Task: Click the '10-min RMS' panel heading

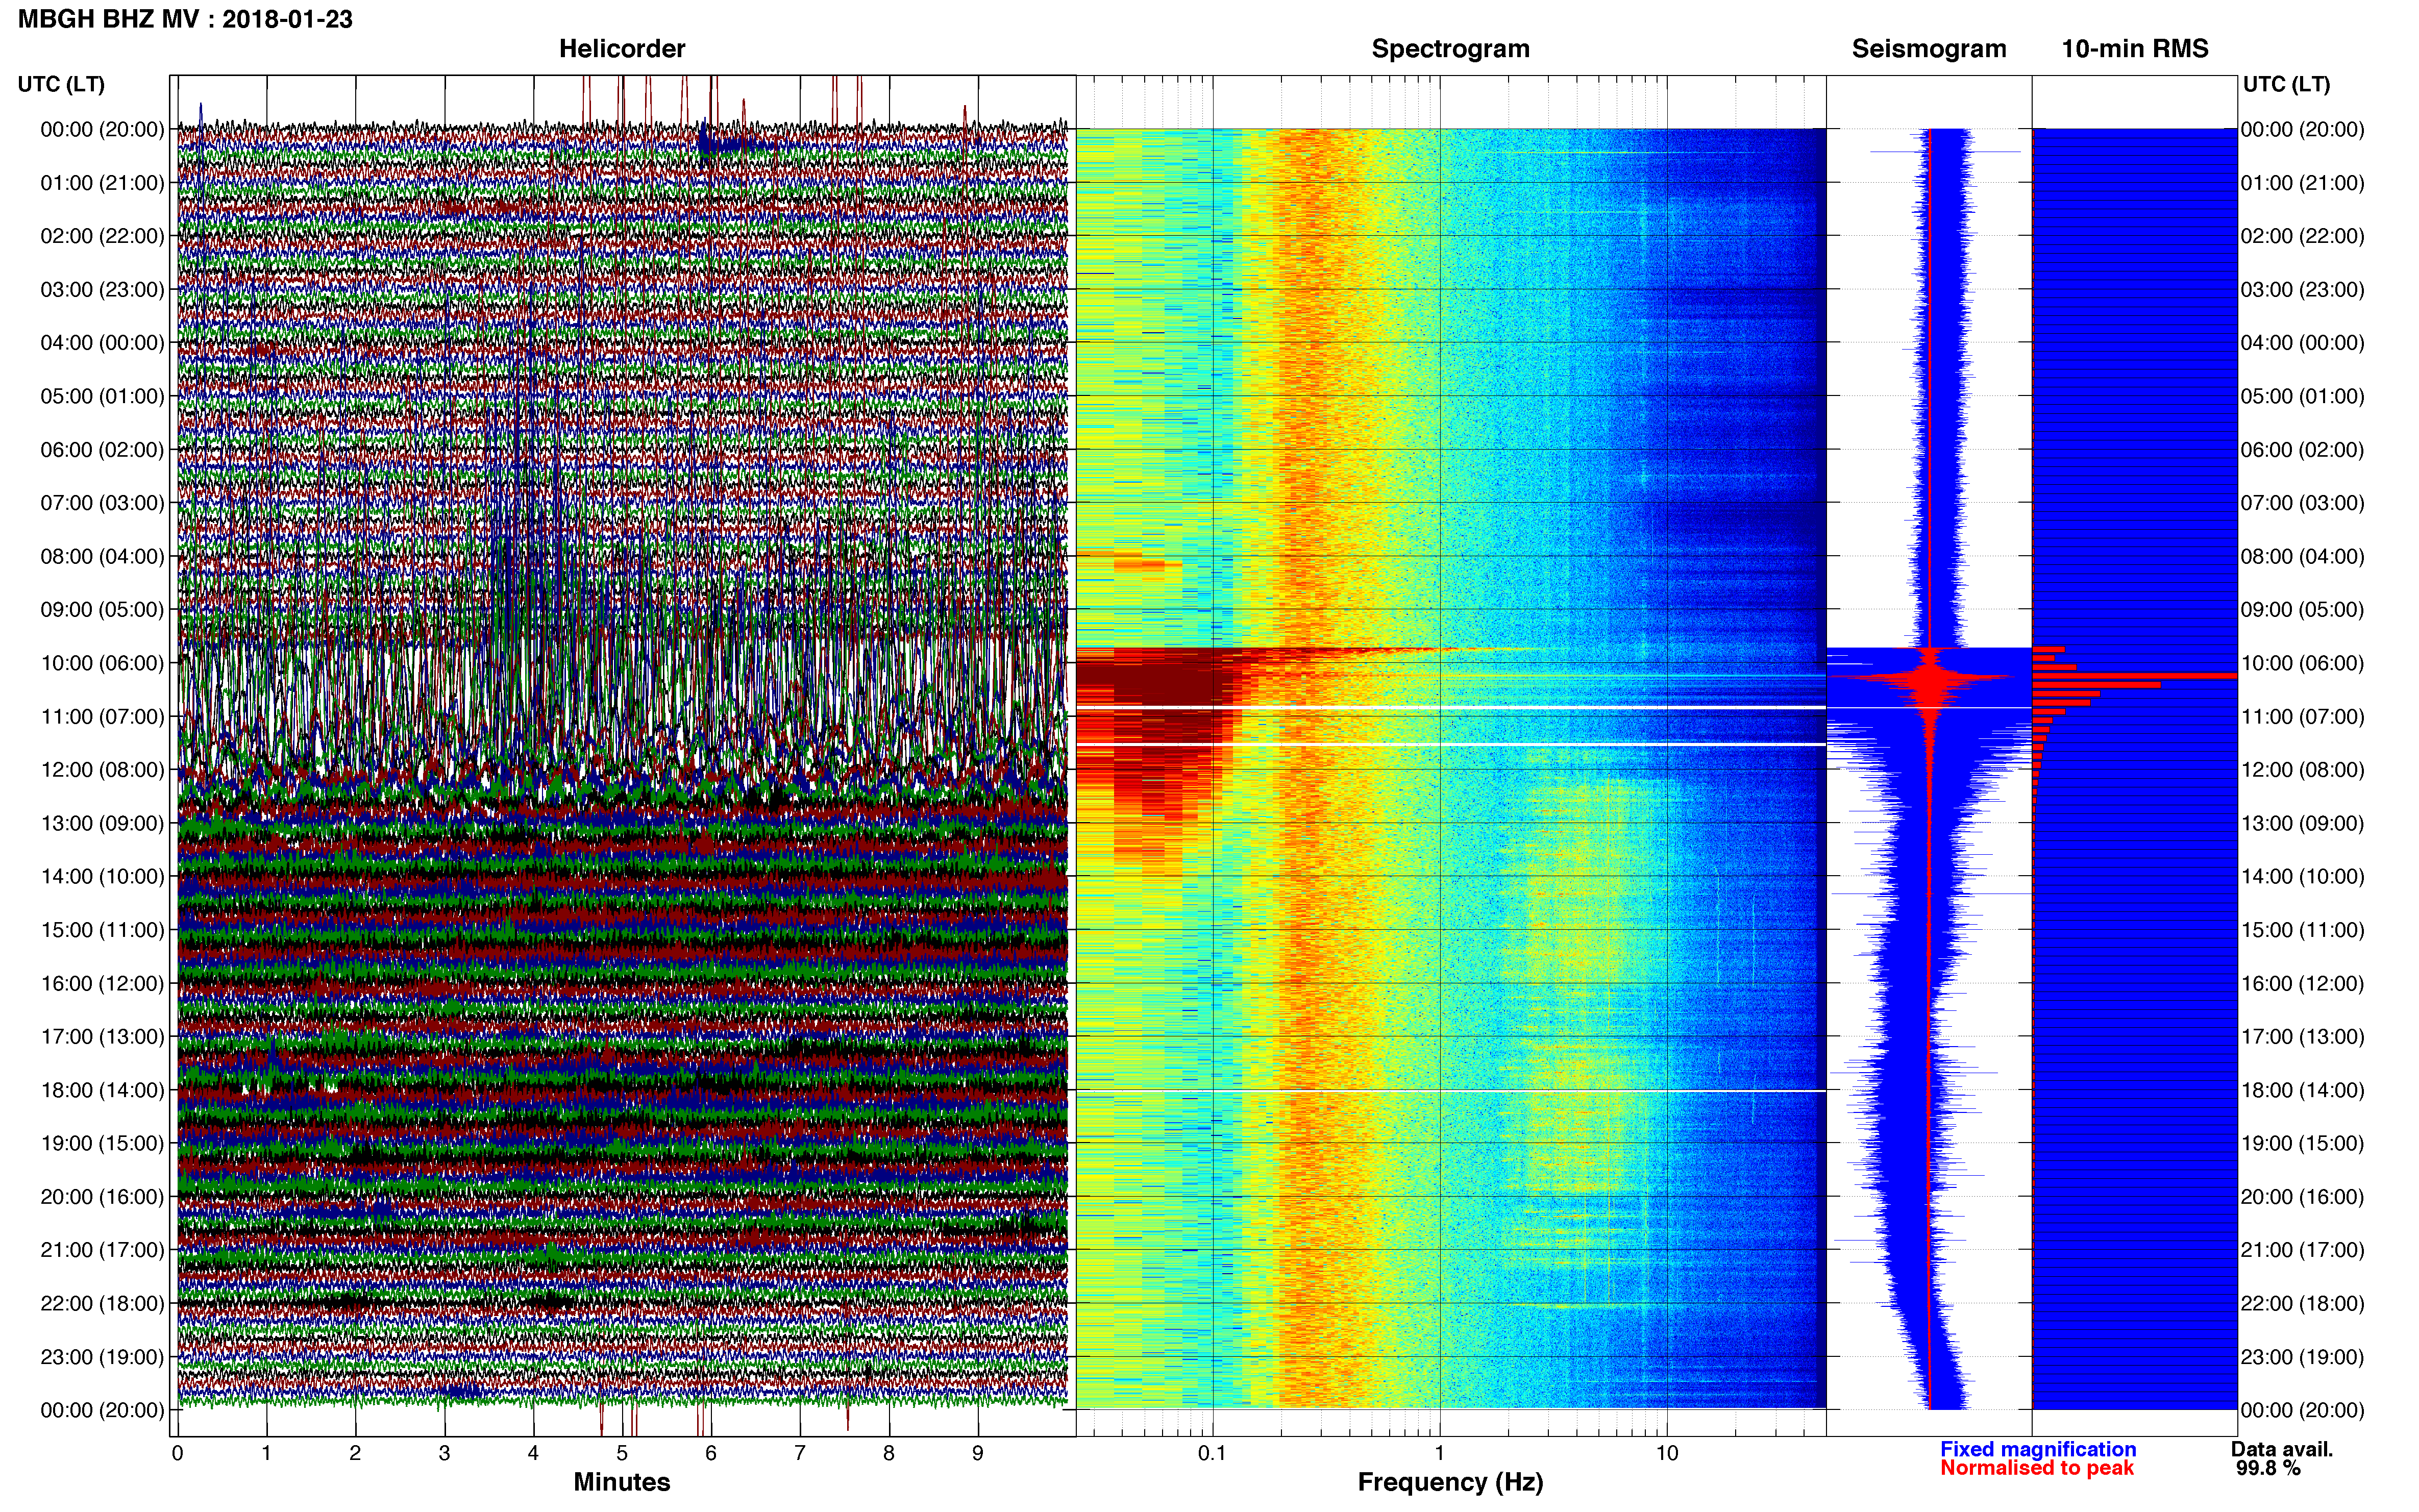Action: coord(2135,48)
